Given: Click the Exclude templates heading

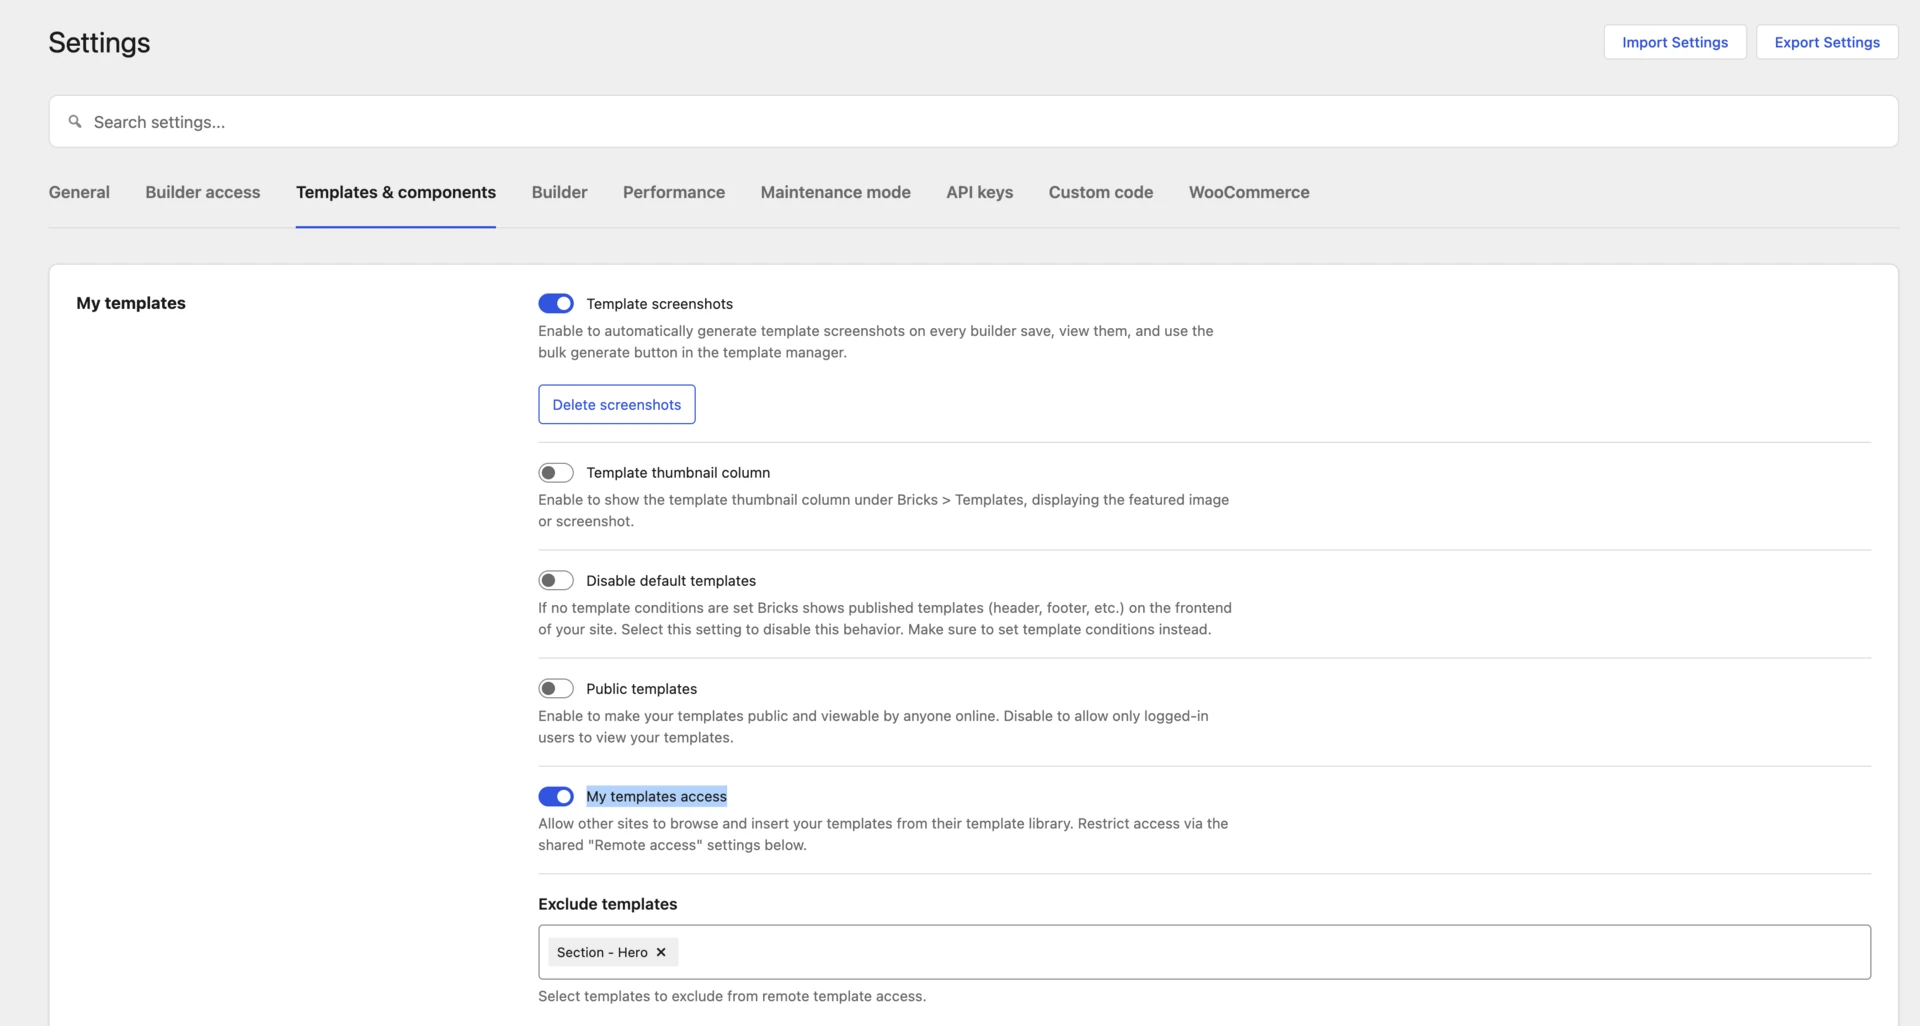Looking at the screenshot, I should tap(608, 903).
